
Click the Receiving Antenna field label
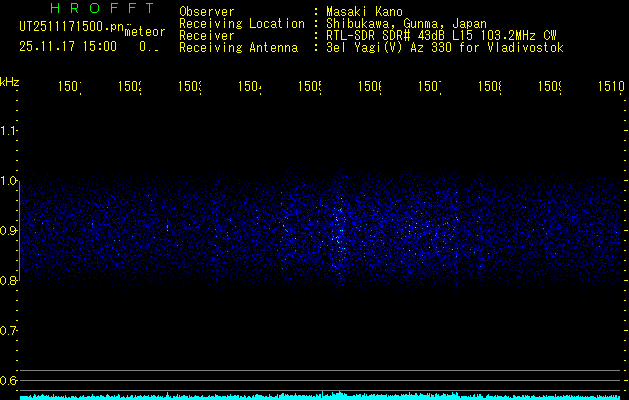pyautogui.click(x=238, y=47)
